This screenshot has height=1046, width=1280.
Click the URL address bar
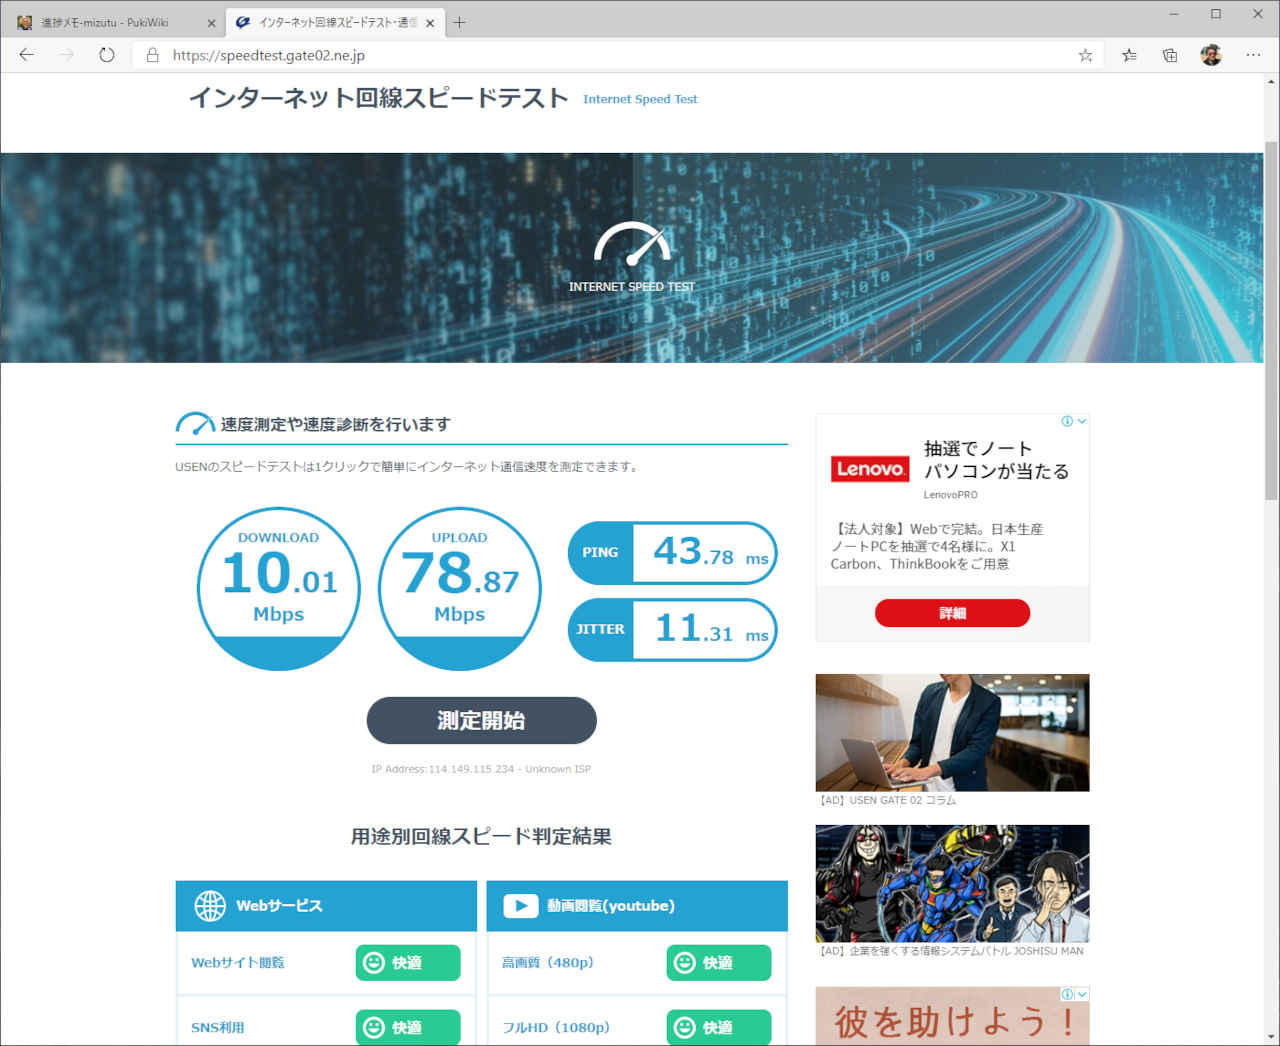[x=600, y=55]
